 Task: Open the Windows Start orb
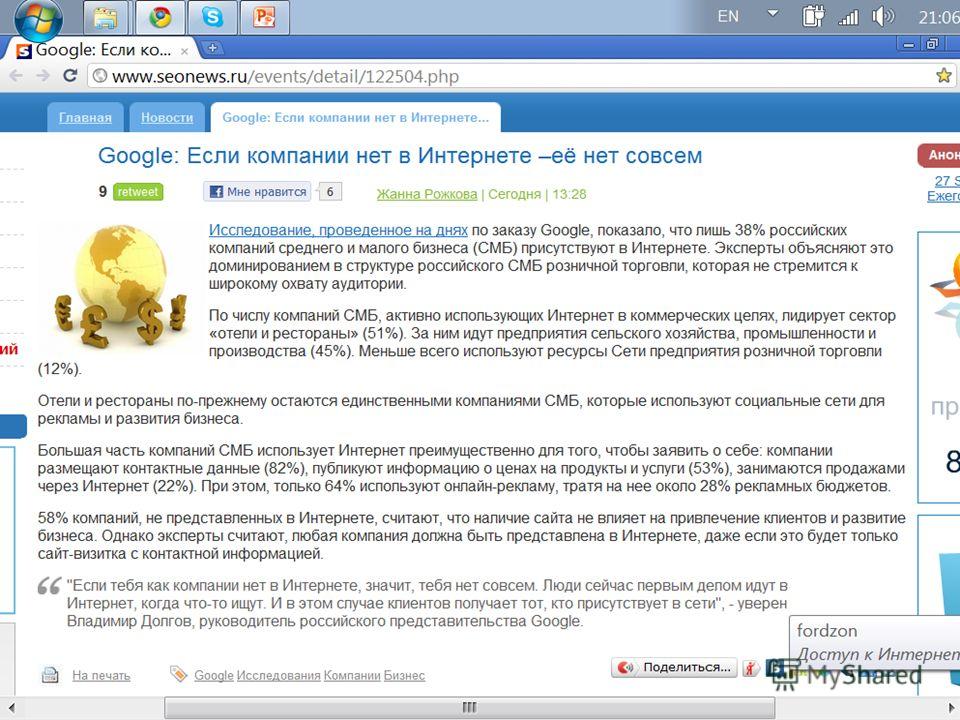pos(38,20)
